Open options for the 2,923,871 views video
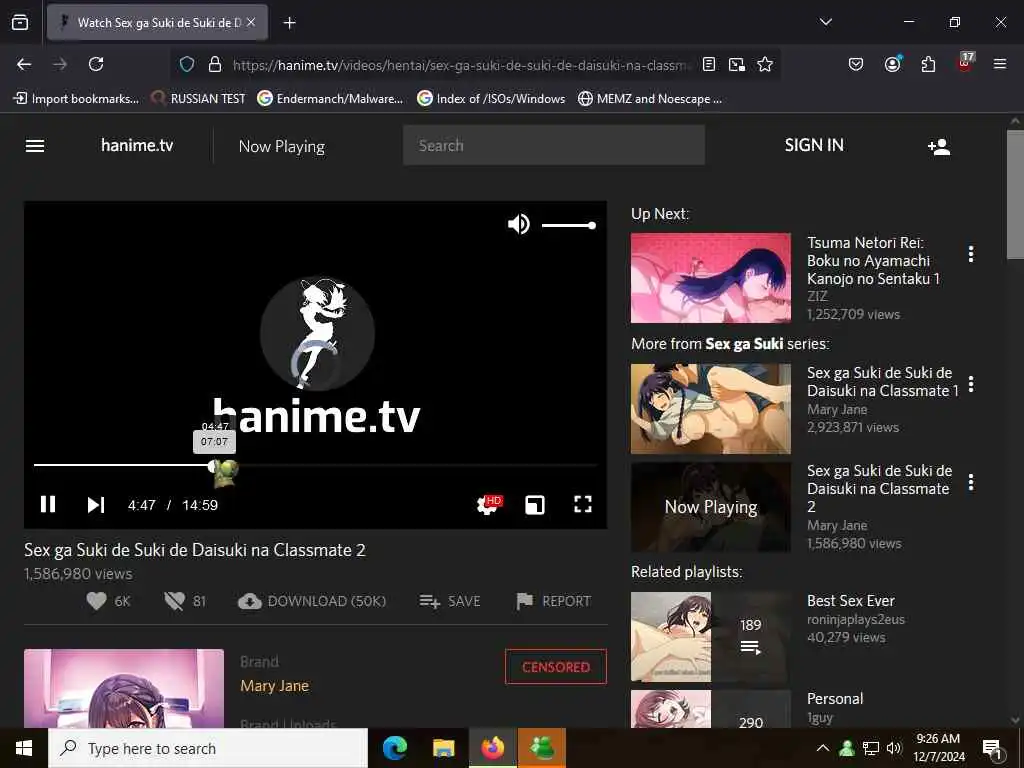This screenshot has width=1024, height=768. point(971,384)
